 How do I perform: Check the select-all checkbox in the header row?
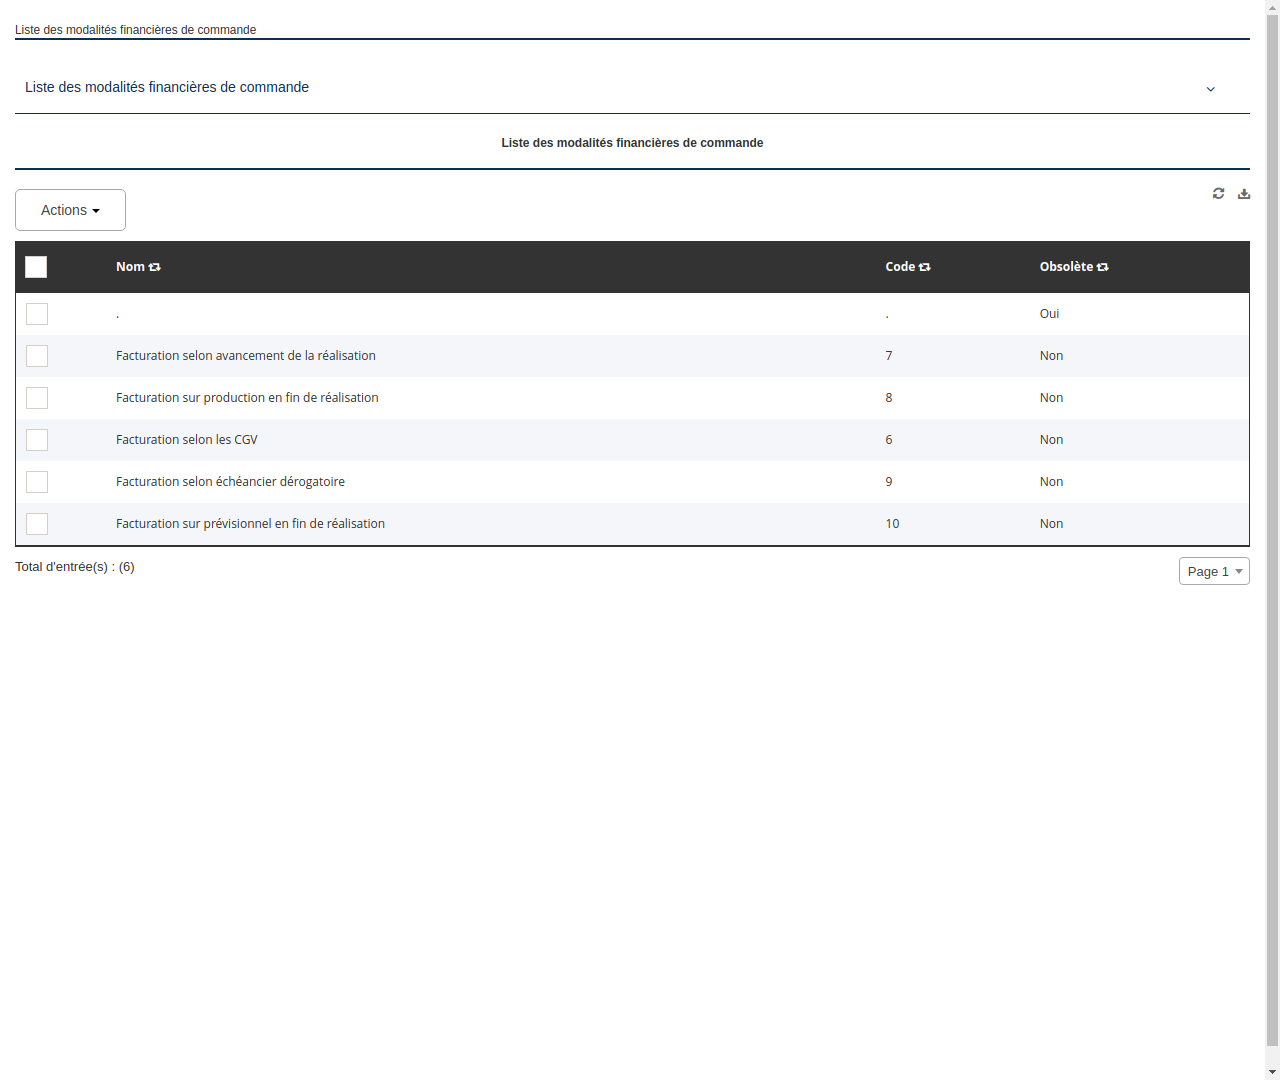tap(36, 267)
